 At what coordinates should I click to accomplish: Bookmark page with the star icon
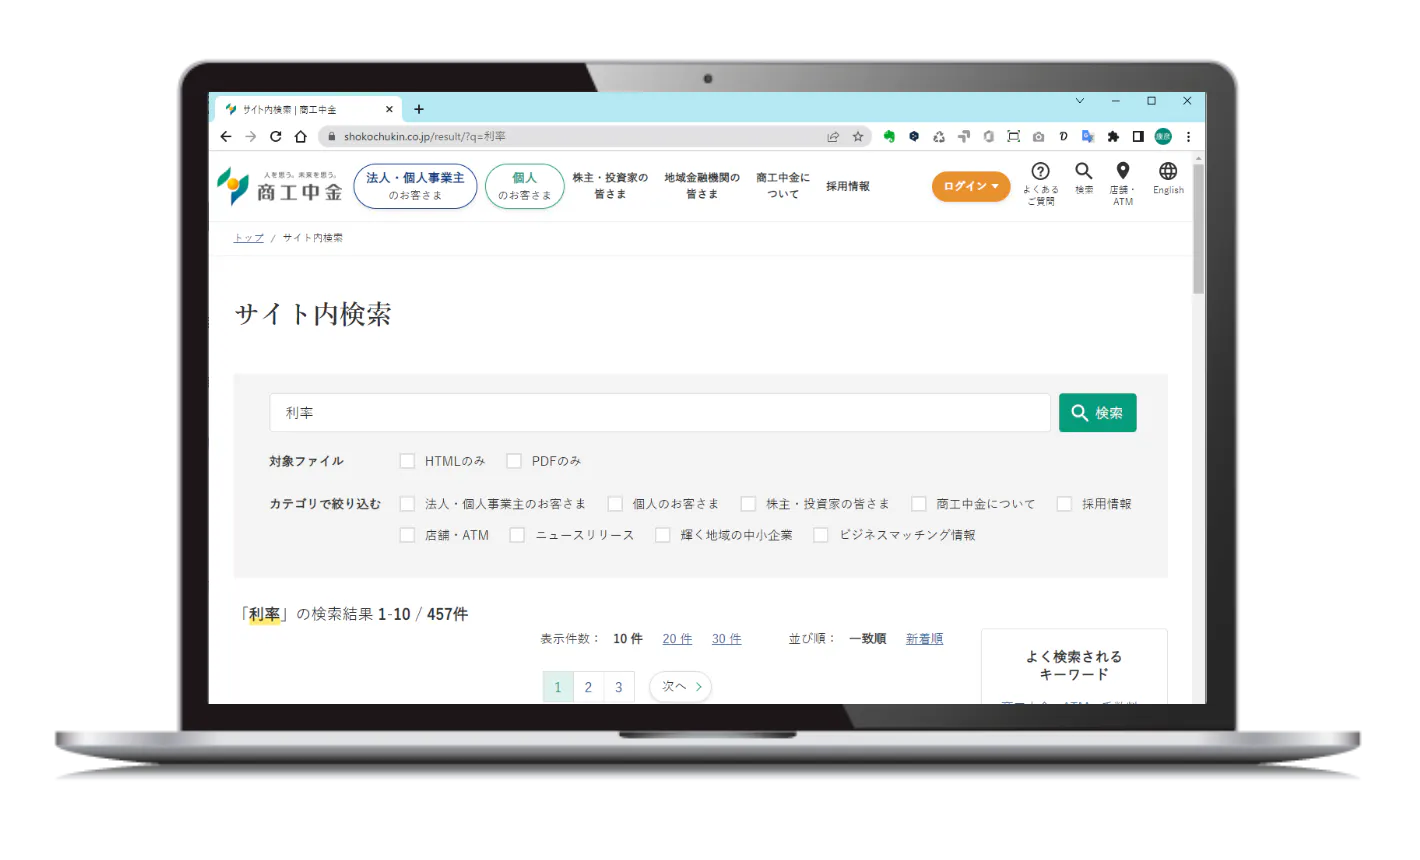click(x=858, y=137)
